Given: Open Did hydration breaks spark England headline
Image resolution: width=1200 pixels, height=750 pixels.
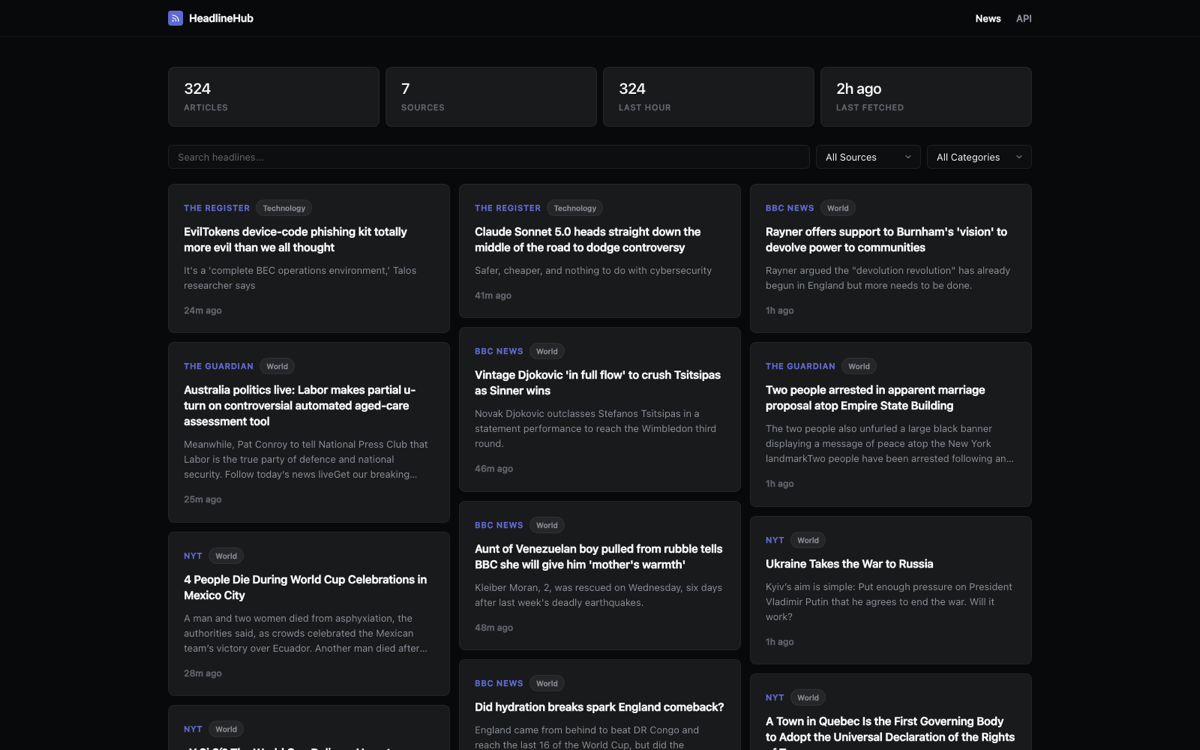Looking at the screenshot, I should pos(599,707).
